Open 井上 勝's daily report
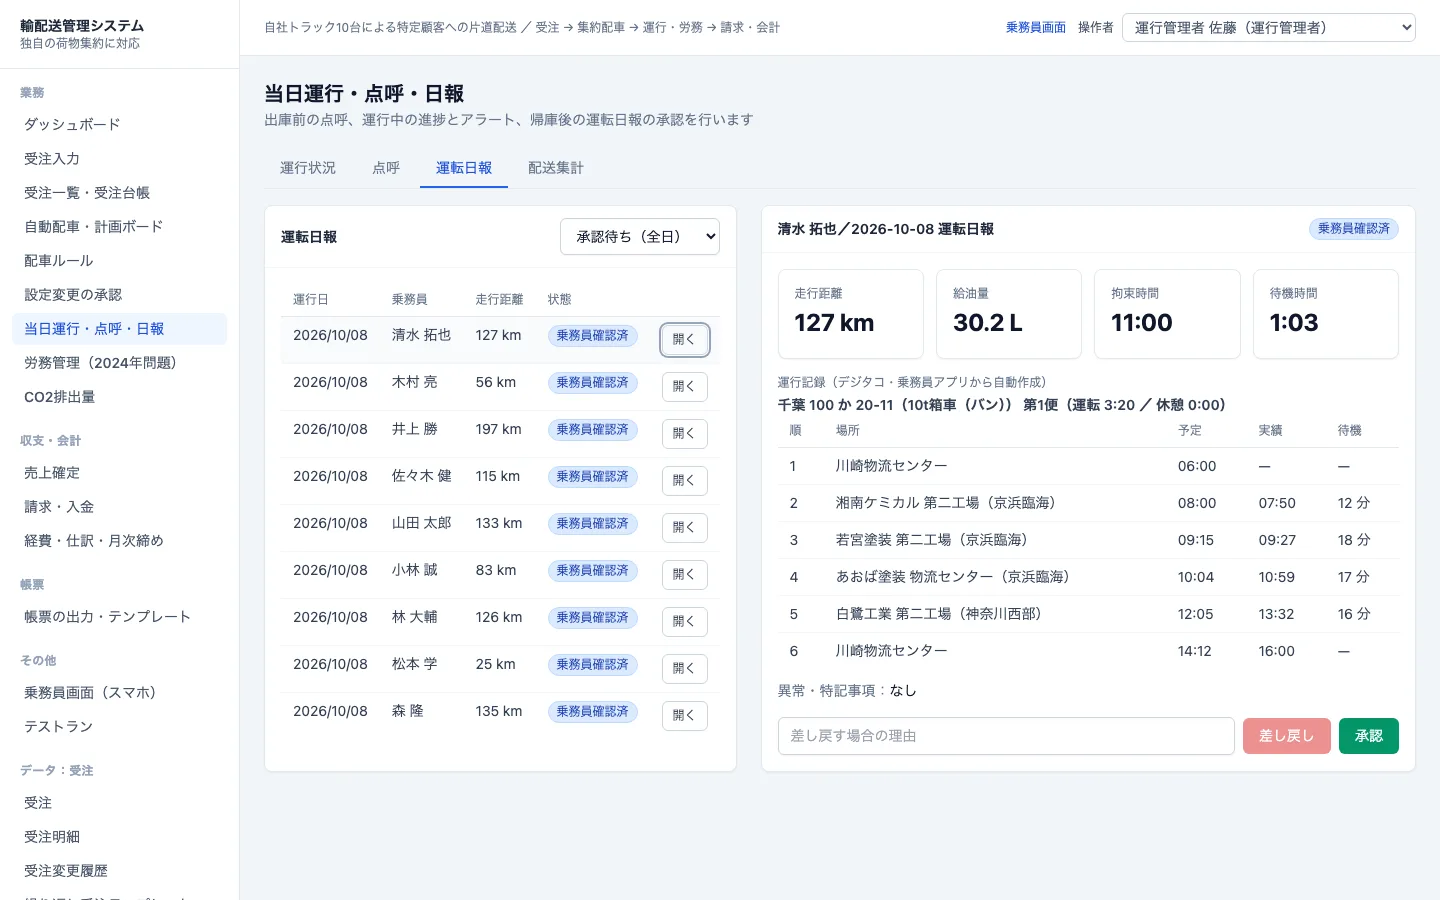This screenshot has height=900, width=1440. coord(685,434)
